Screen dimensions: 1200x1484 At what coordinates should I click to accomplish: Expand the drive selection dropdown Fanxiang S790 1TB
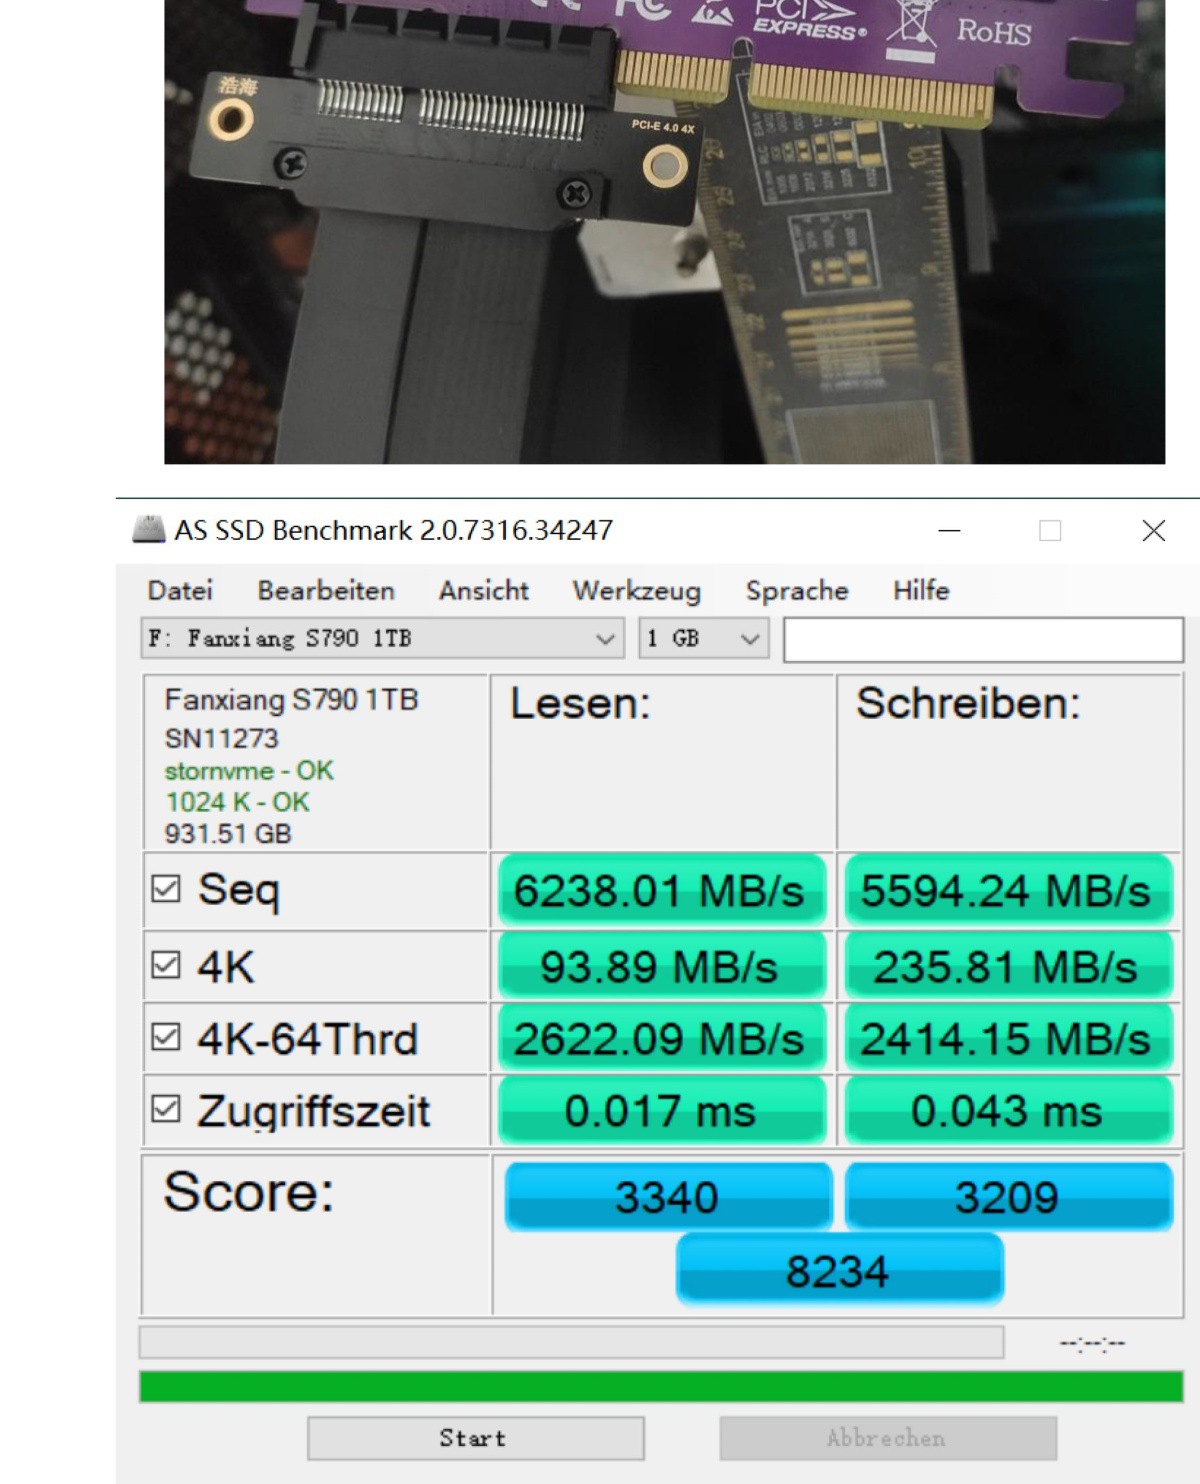pos(382,638)
